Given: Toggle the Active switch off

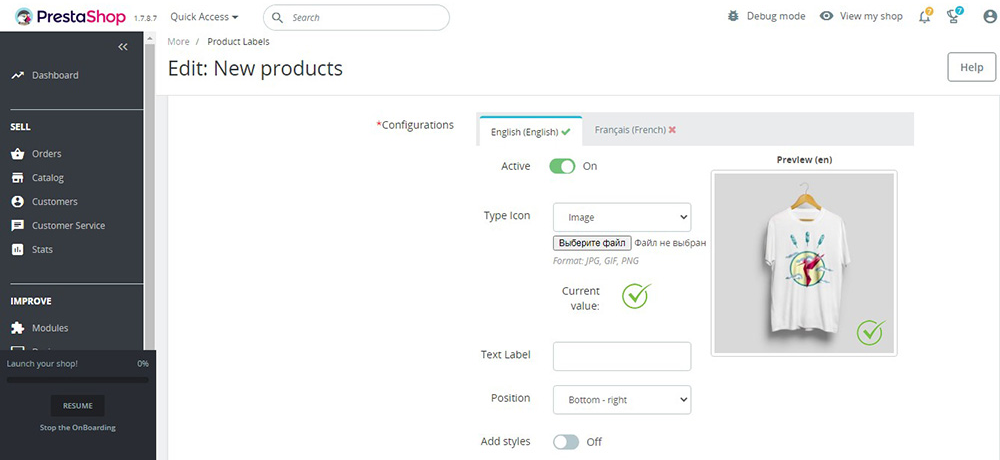Looking at the screenshot, I should click(x=562, y=166).
